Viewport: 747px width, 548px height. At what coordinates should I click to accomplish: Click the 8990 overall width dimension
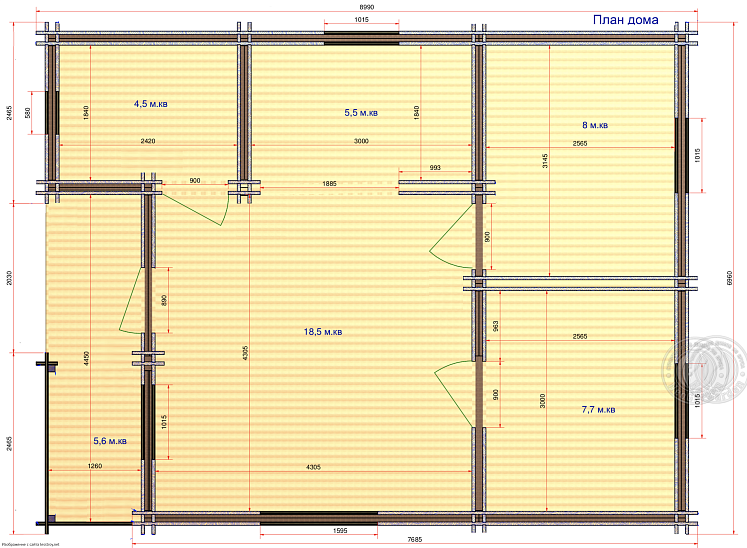(x=369, y=6)
